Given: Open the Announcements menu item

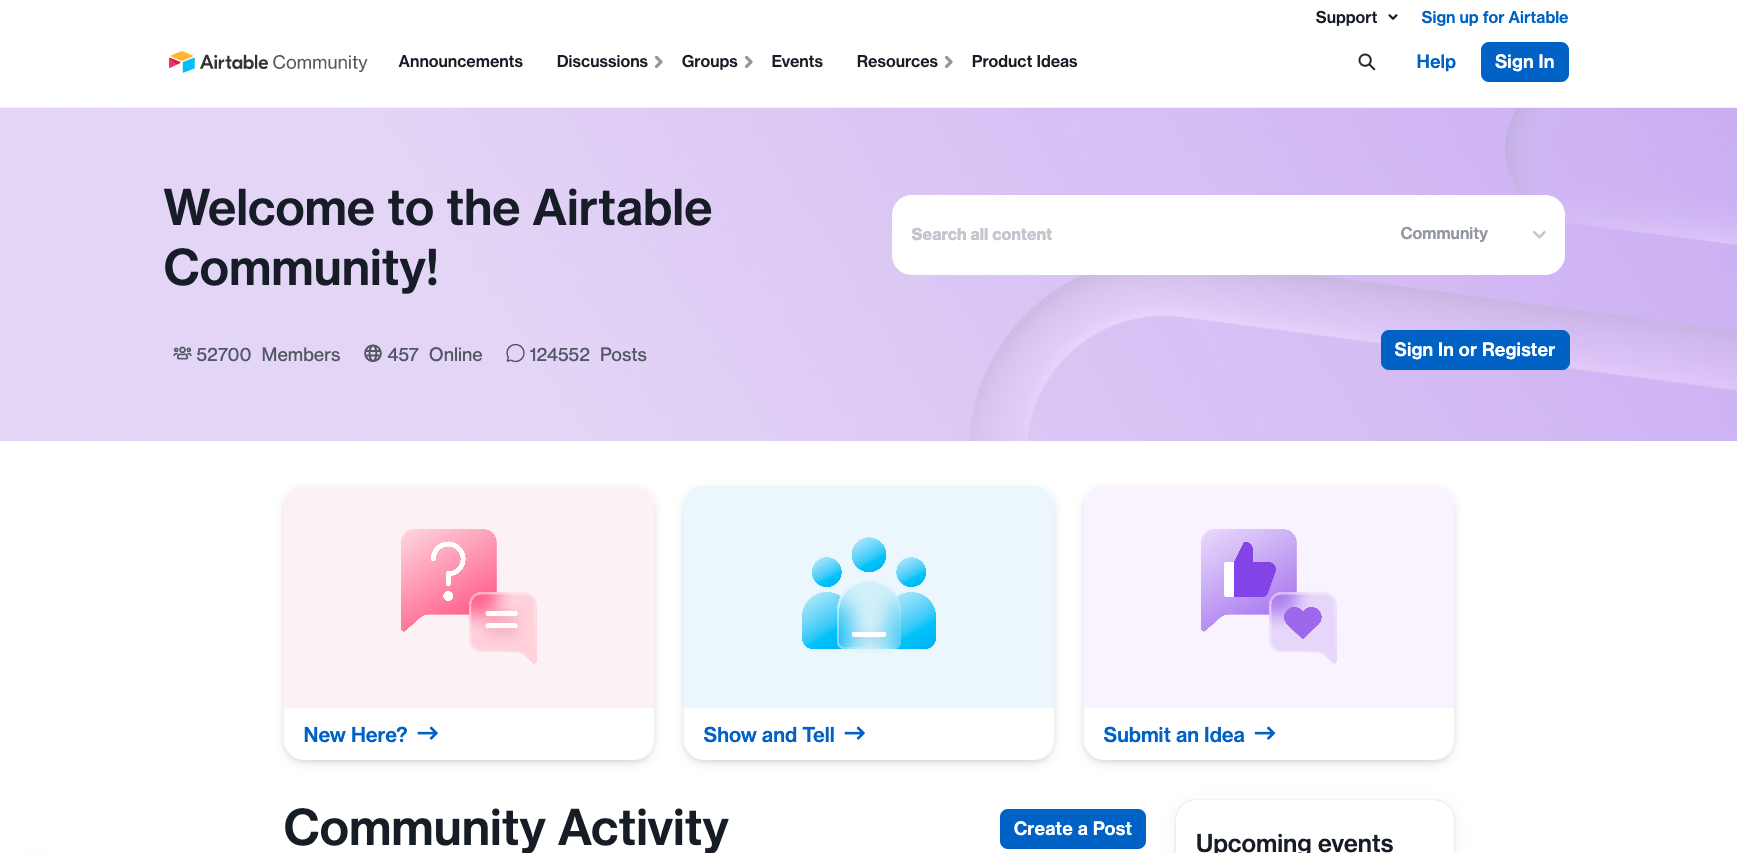Looking at the screenshot, I should pyautogui.click(x=460, y=61).
